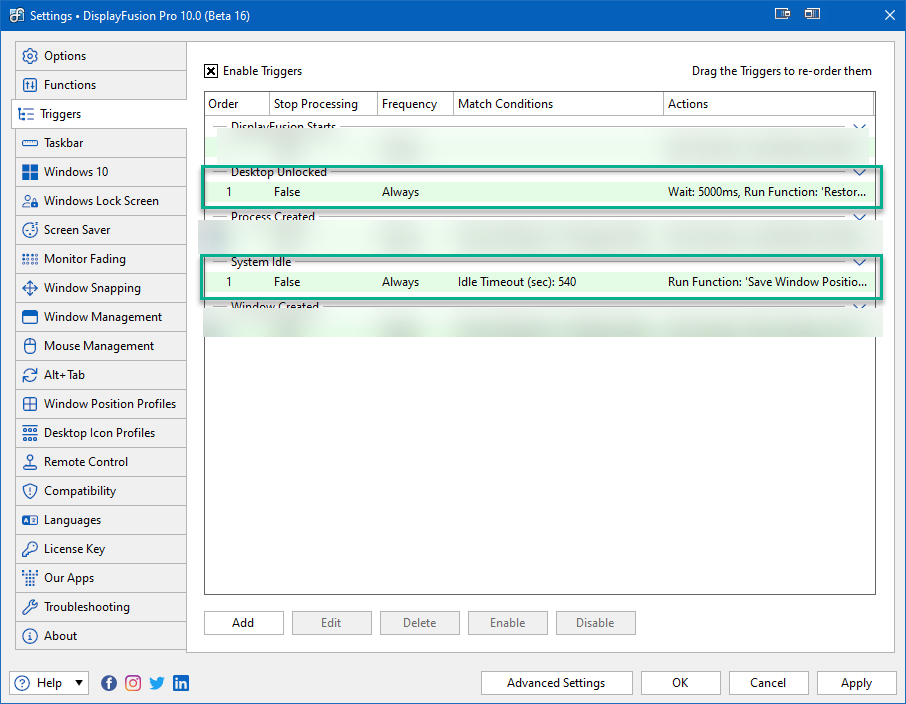Click the Taskbar sidebar icon
Viewport: 906px width, 704px height.
pos(29,143)
